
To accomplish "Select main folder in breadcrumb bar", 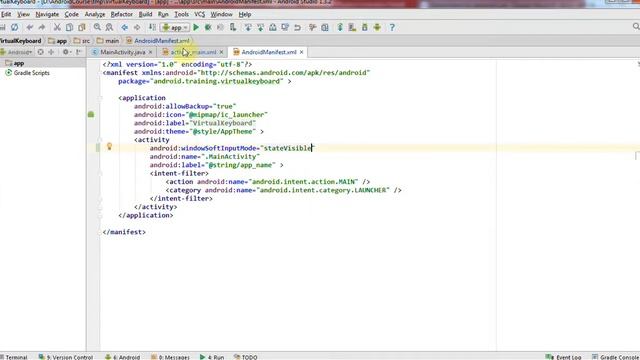I will 108,41.
